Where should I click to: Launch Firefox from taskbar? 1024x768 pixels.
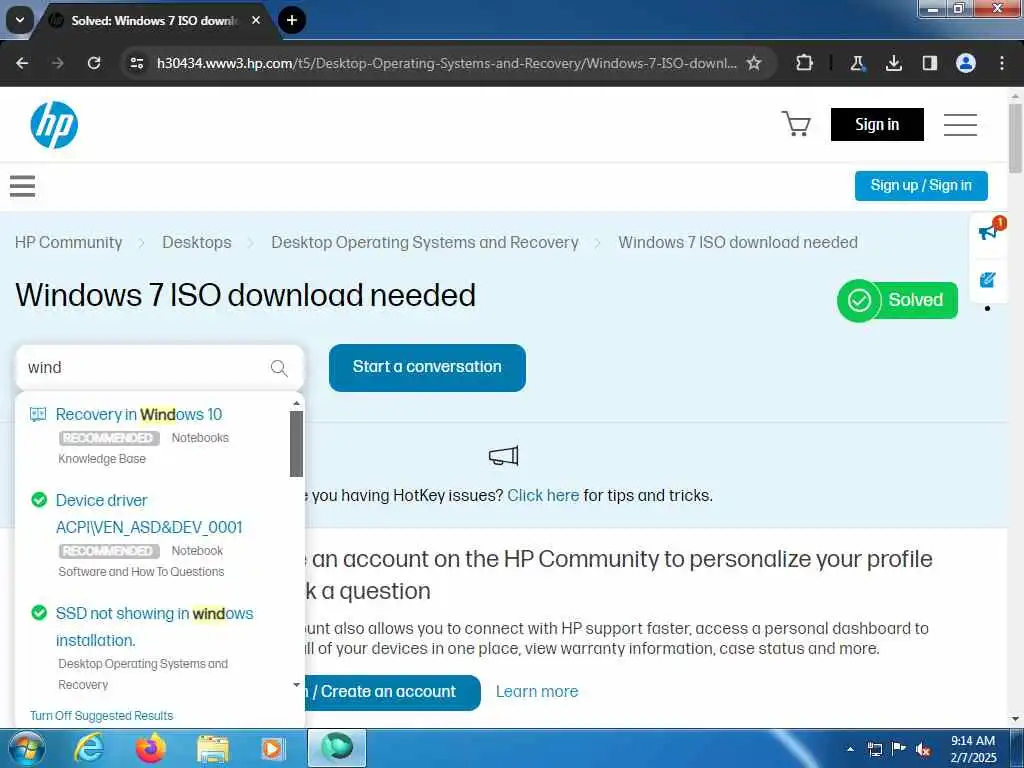(150, 748)
